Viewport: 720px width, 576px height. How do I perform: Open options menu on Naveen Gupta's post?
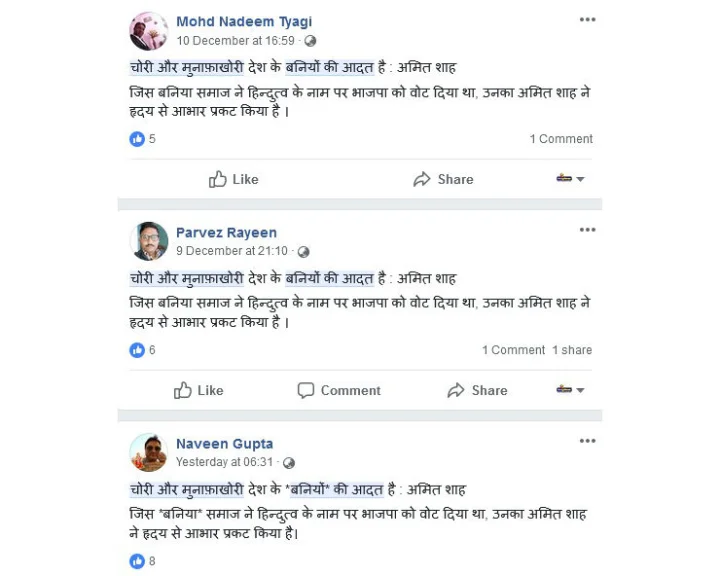coord(587,441)
